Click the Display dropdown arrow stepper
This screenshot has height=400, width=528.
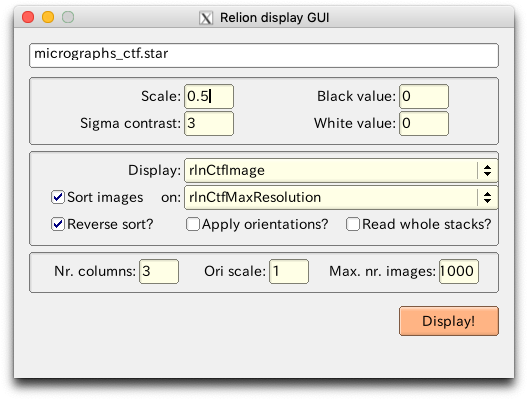(x=487, y=170)
